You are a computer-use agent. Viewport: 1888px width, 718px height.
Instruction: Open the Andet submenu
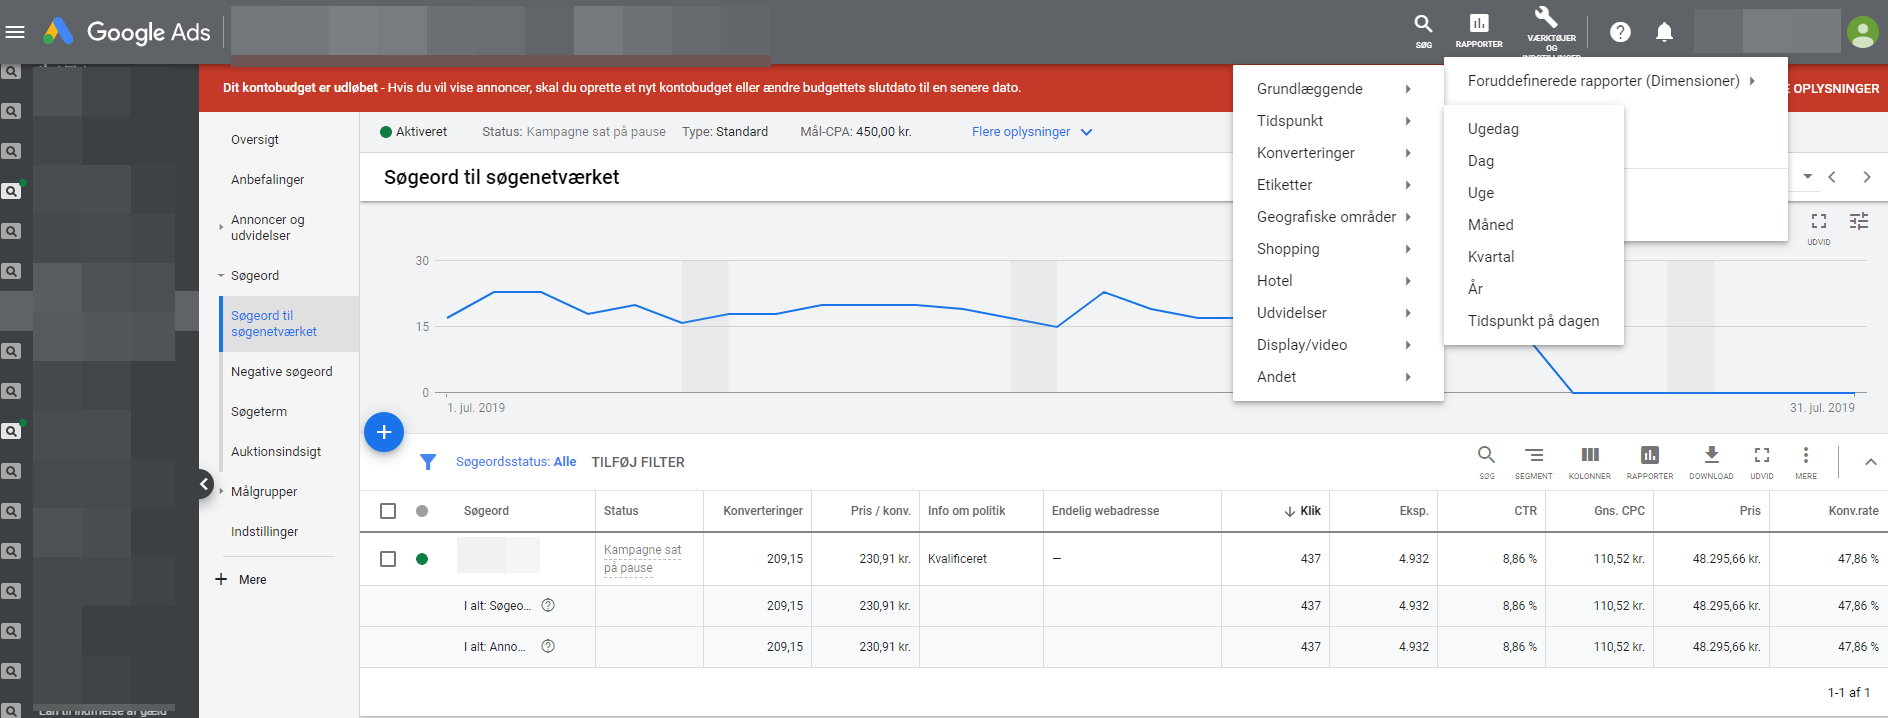pyautogui.click(x=1338, y=377)
